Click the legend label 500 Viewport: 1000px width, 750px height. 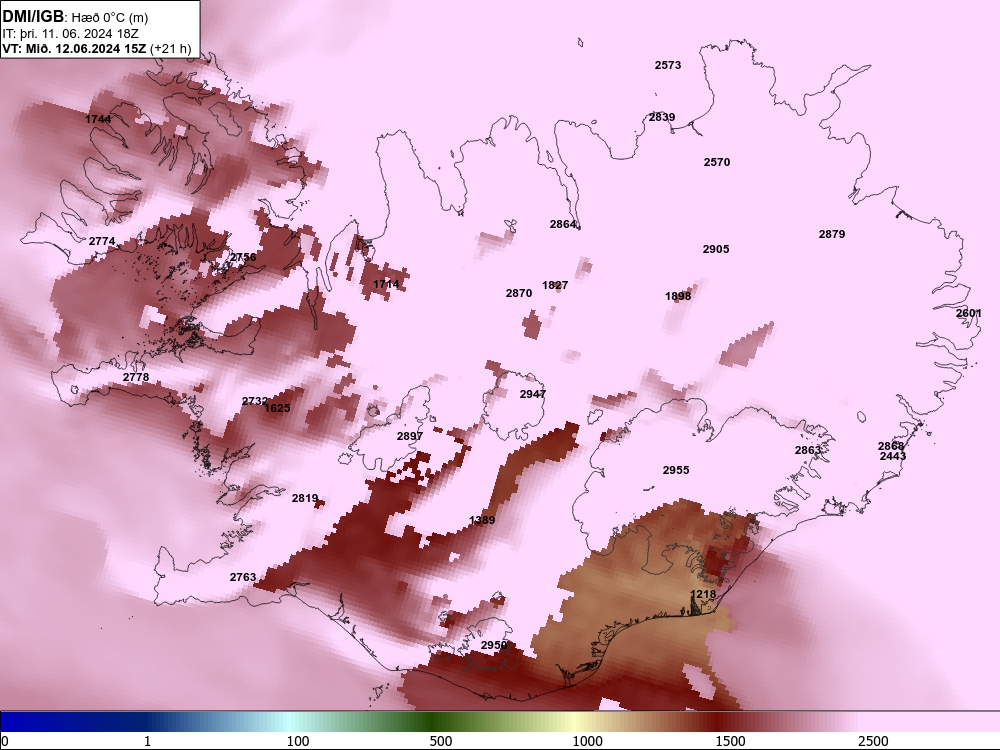pyautogui.click(x=441, y=741)
